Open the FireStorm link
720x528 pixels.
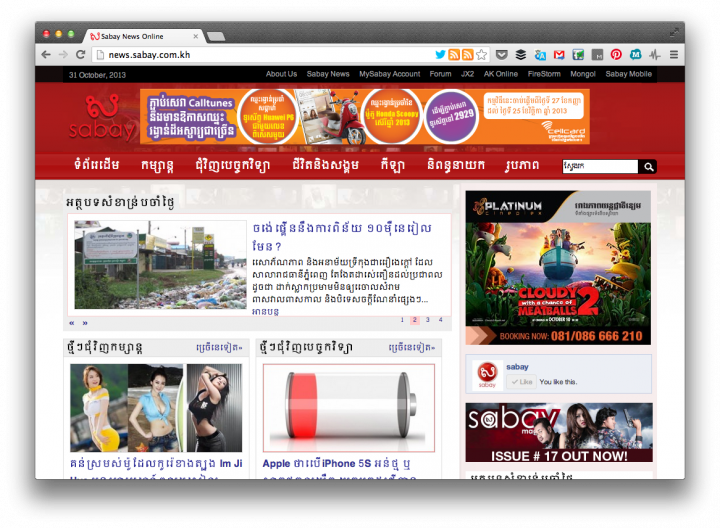pyautogui.click(x=544, y=74)
